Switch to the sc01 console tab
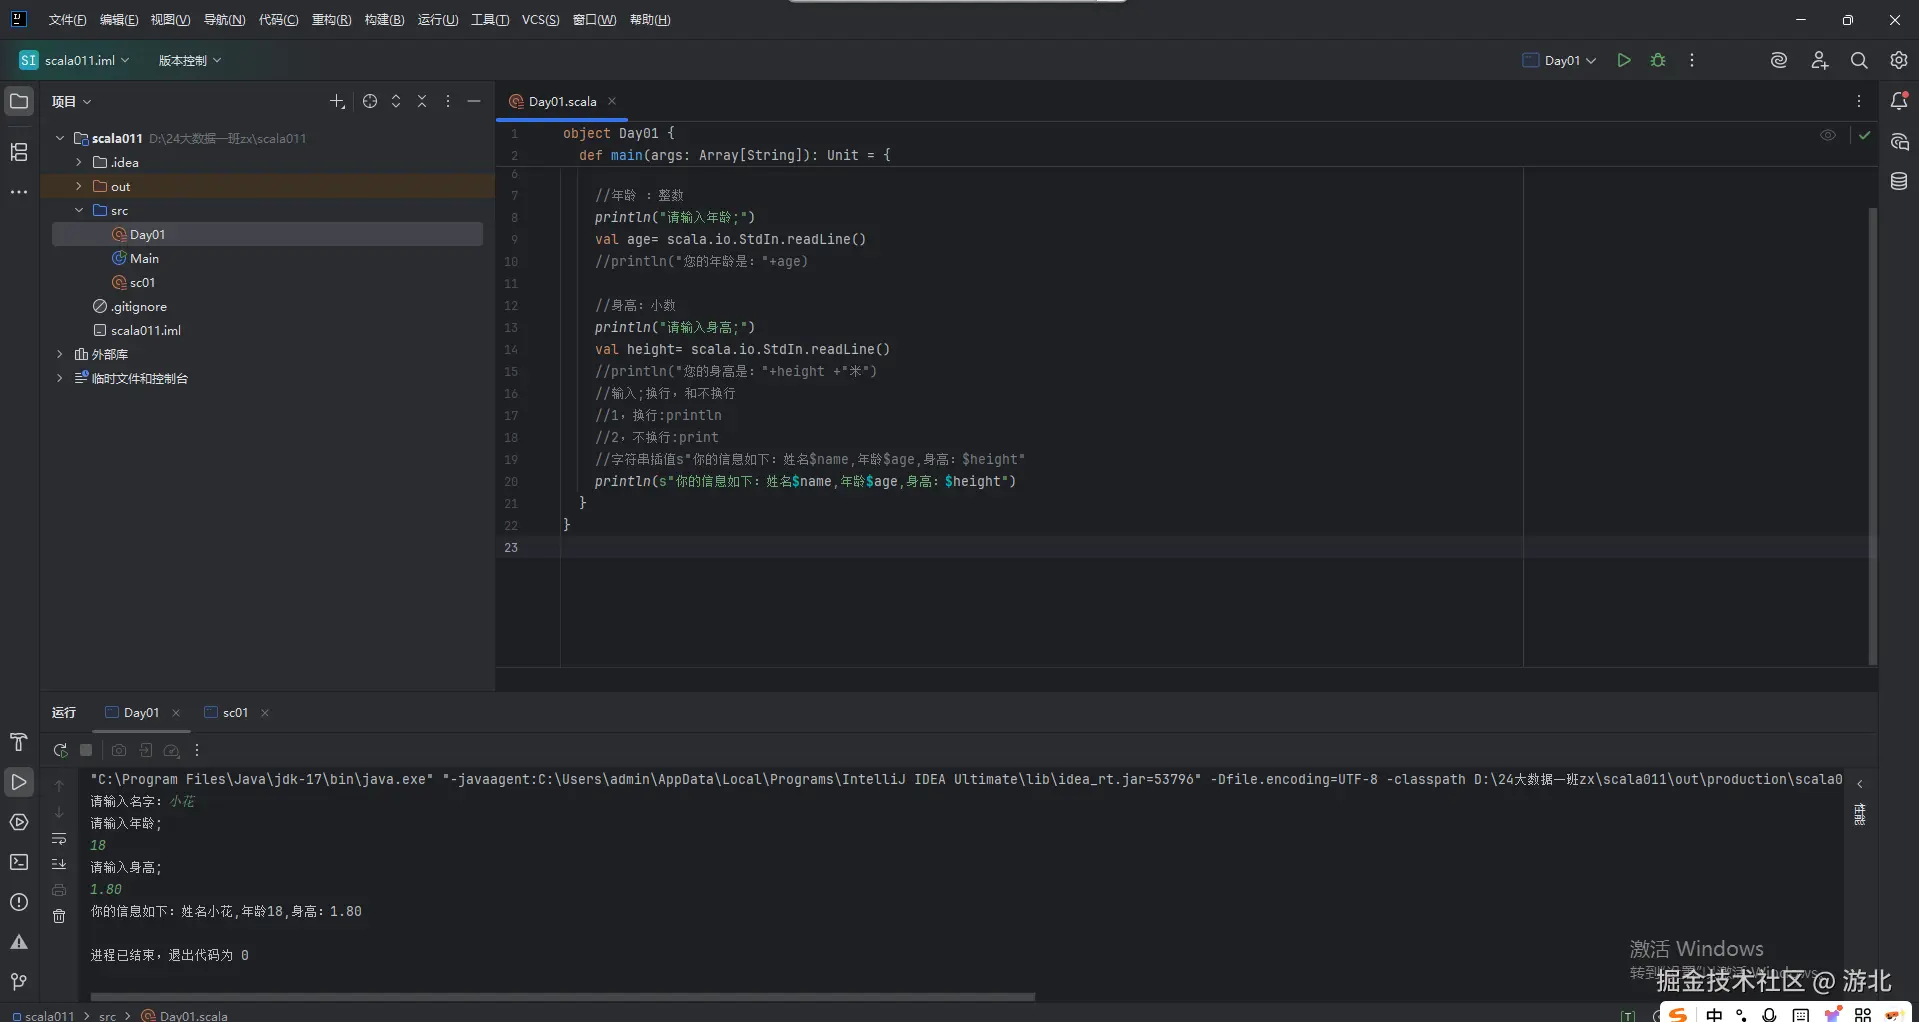The height and width of the screenshot is (1022, 1919). [x=236, y=713]
